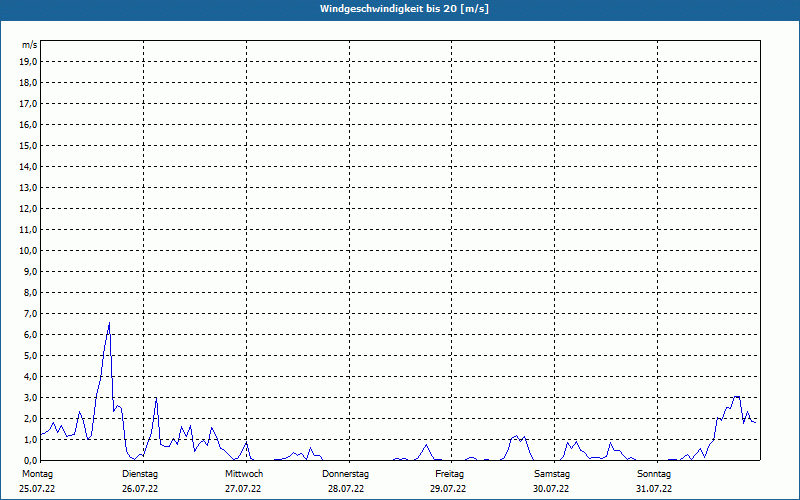Click the date 31.07.22
The image size is (800, 500).
pos(654,489)
